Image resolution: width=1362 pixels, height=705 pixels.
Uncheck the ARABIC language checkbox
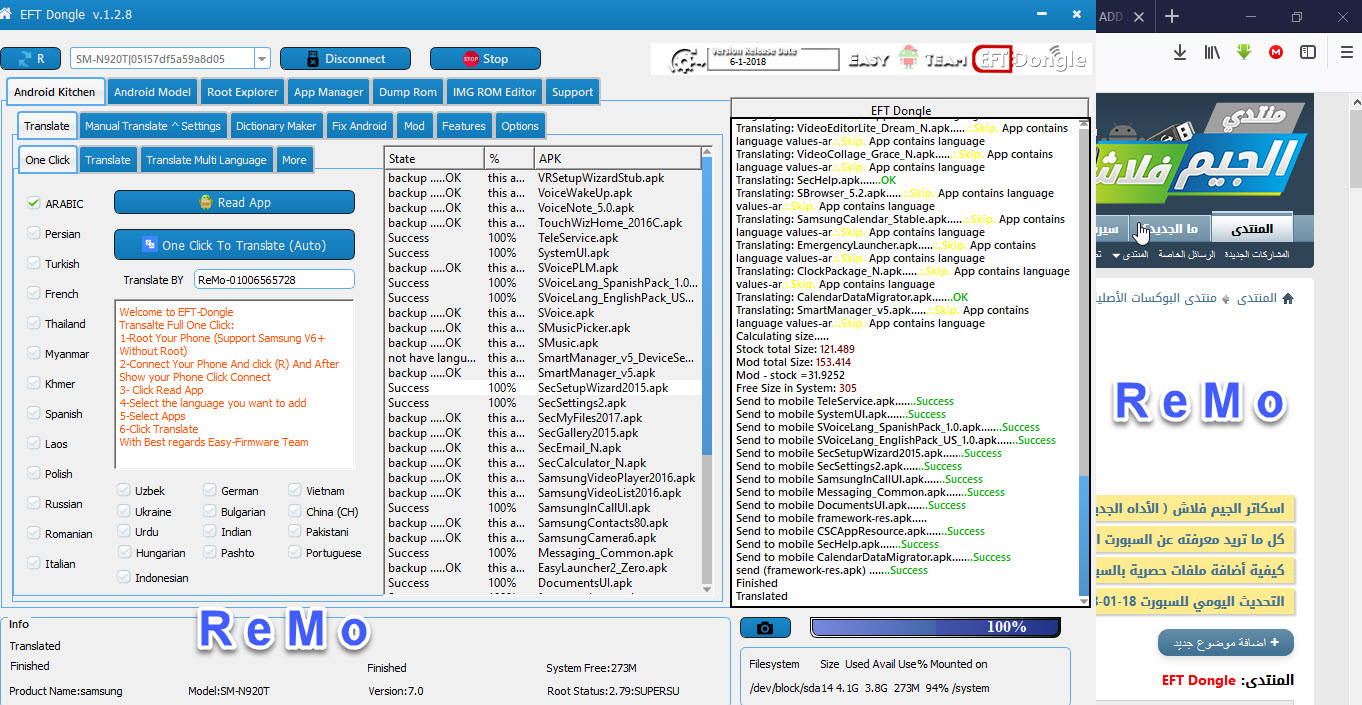[x=34, y=203]
